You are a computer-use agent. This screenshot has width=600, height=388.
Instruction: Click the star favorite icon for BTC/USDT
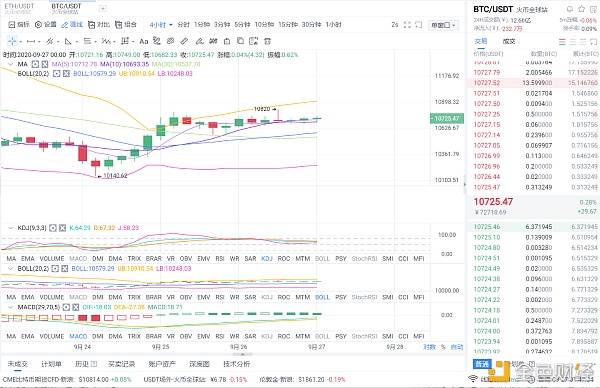[x=582, y=9]
